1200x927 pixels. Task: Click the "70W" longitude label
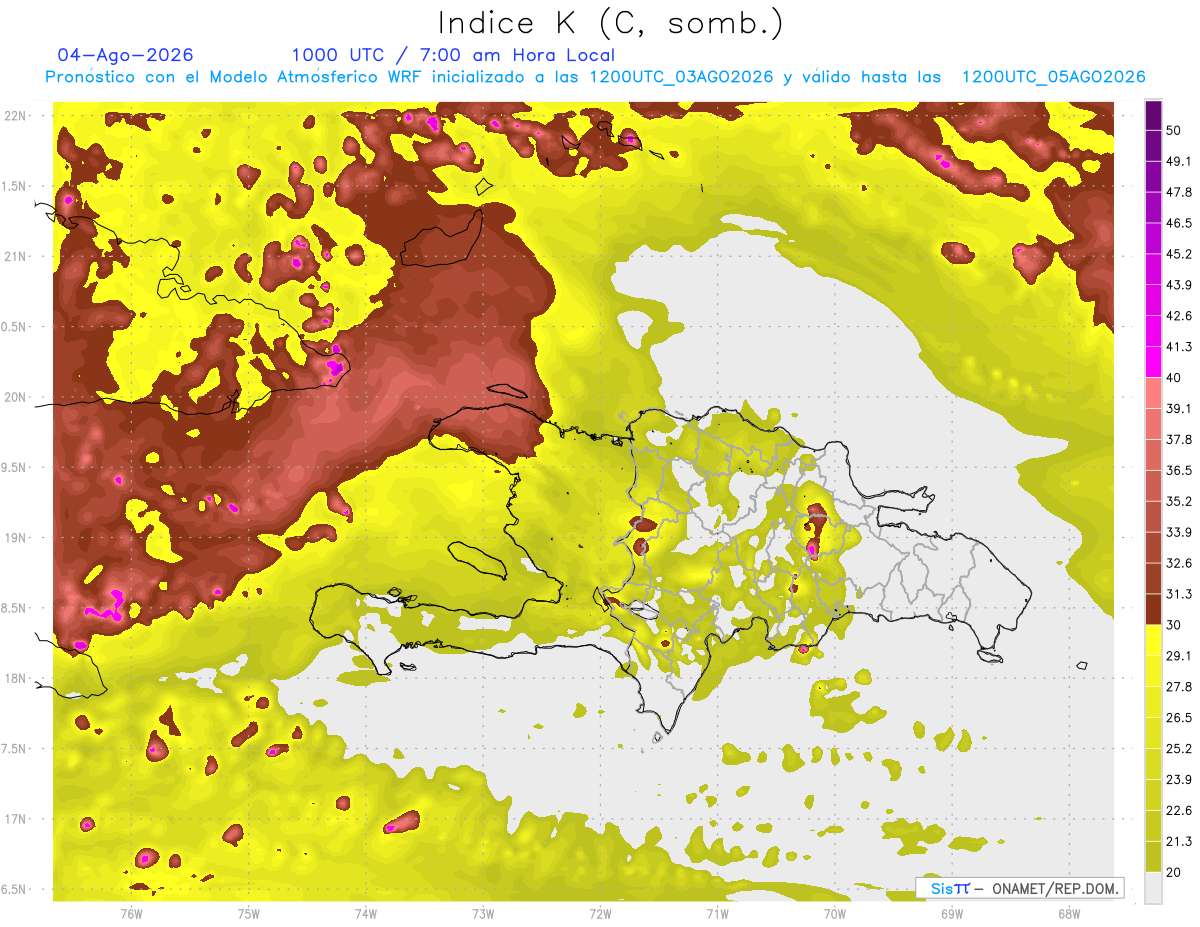pos(835,913)
